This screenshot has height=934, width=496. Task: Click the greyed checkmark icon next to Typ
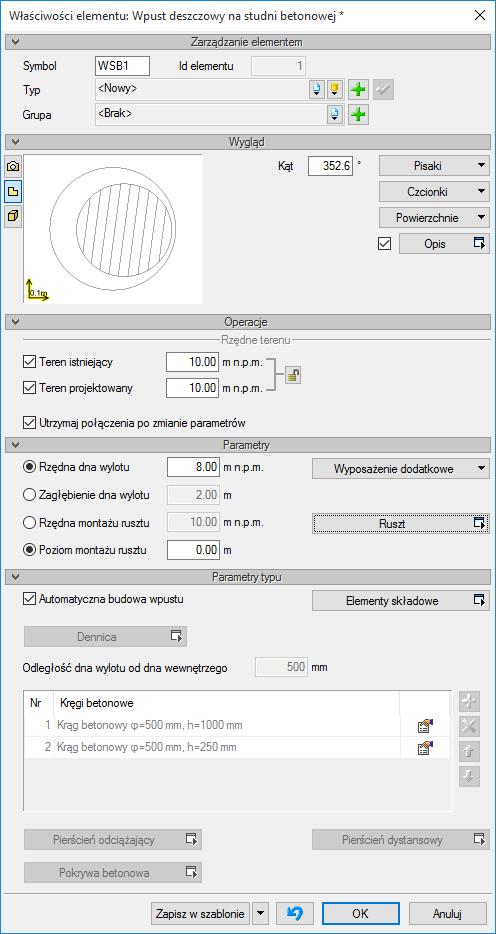click(384, 90)
